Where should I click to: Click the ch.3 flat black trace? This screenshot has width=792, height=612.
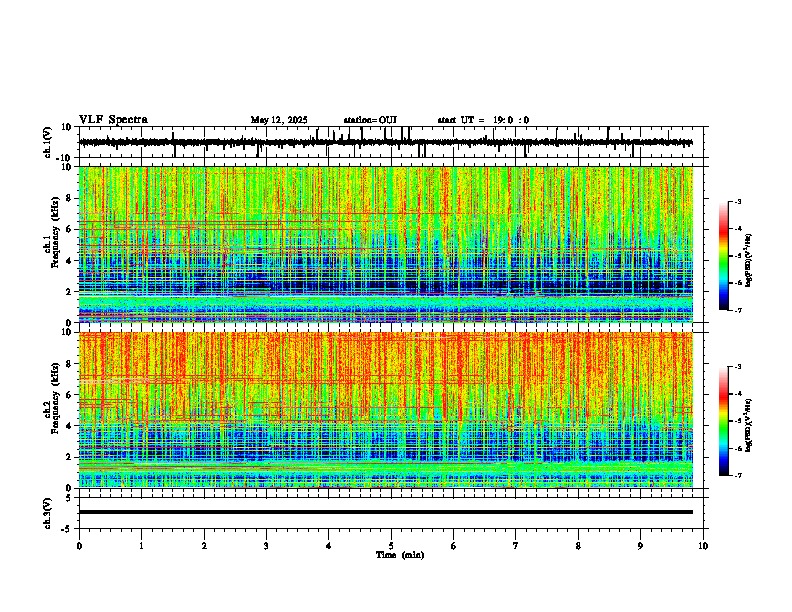pyautogui.click(x=386, y=512)
